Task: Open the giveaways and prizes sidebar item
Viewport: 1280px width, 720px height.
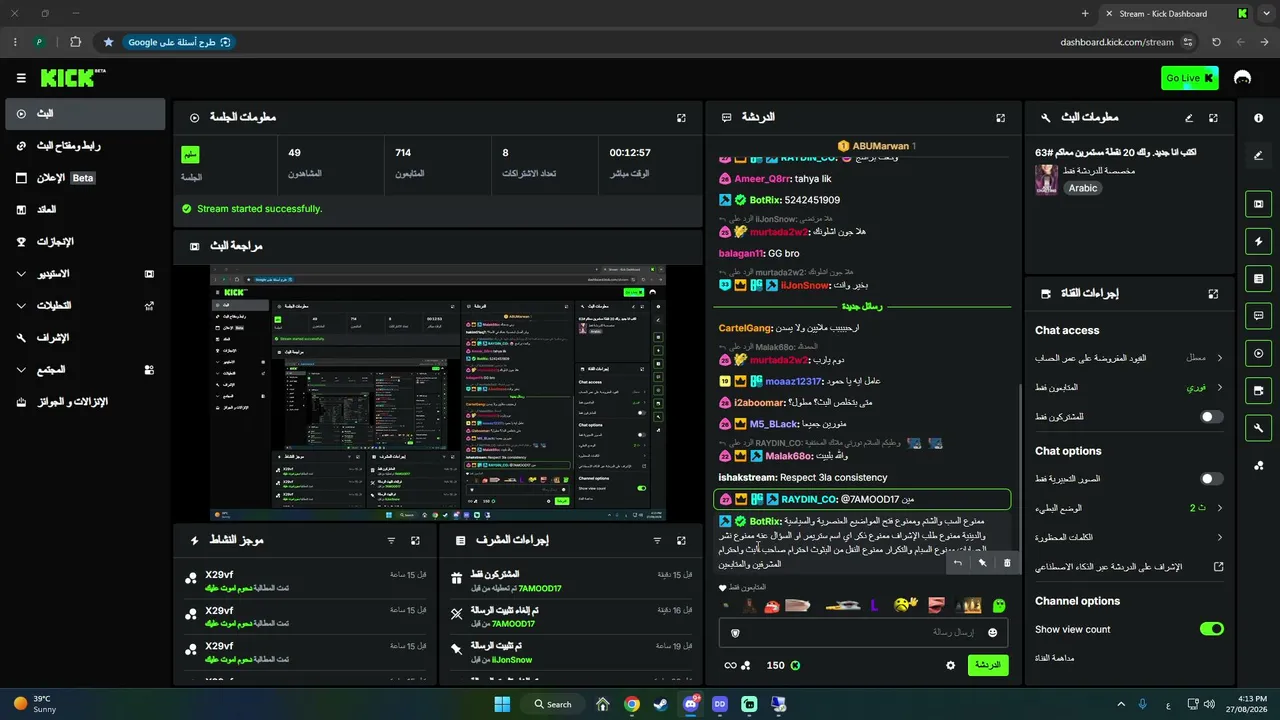Action: tap(85, 402)
